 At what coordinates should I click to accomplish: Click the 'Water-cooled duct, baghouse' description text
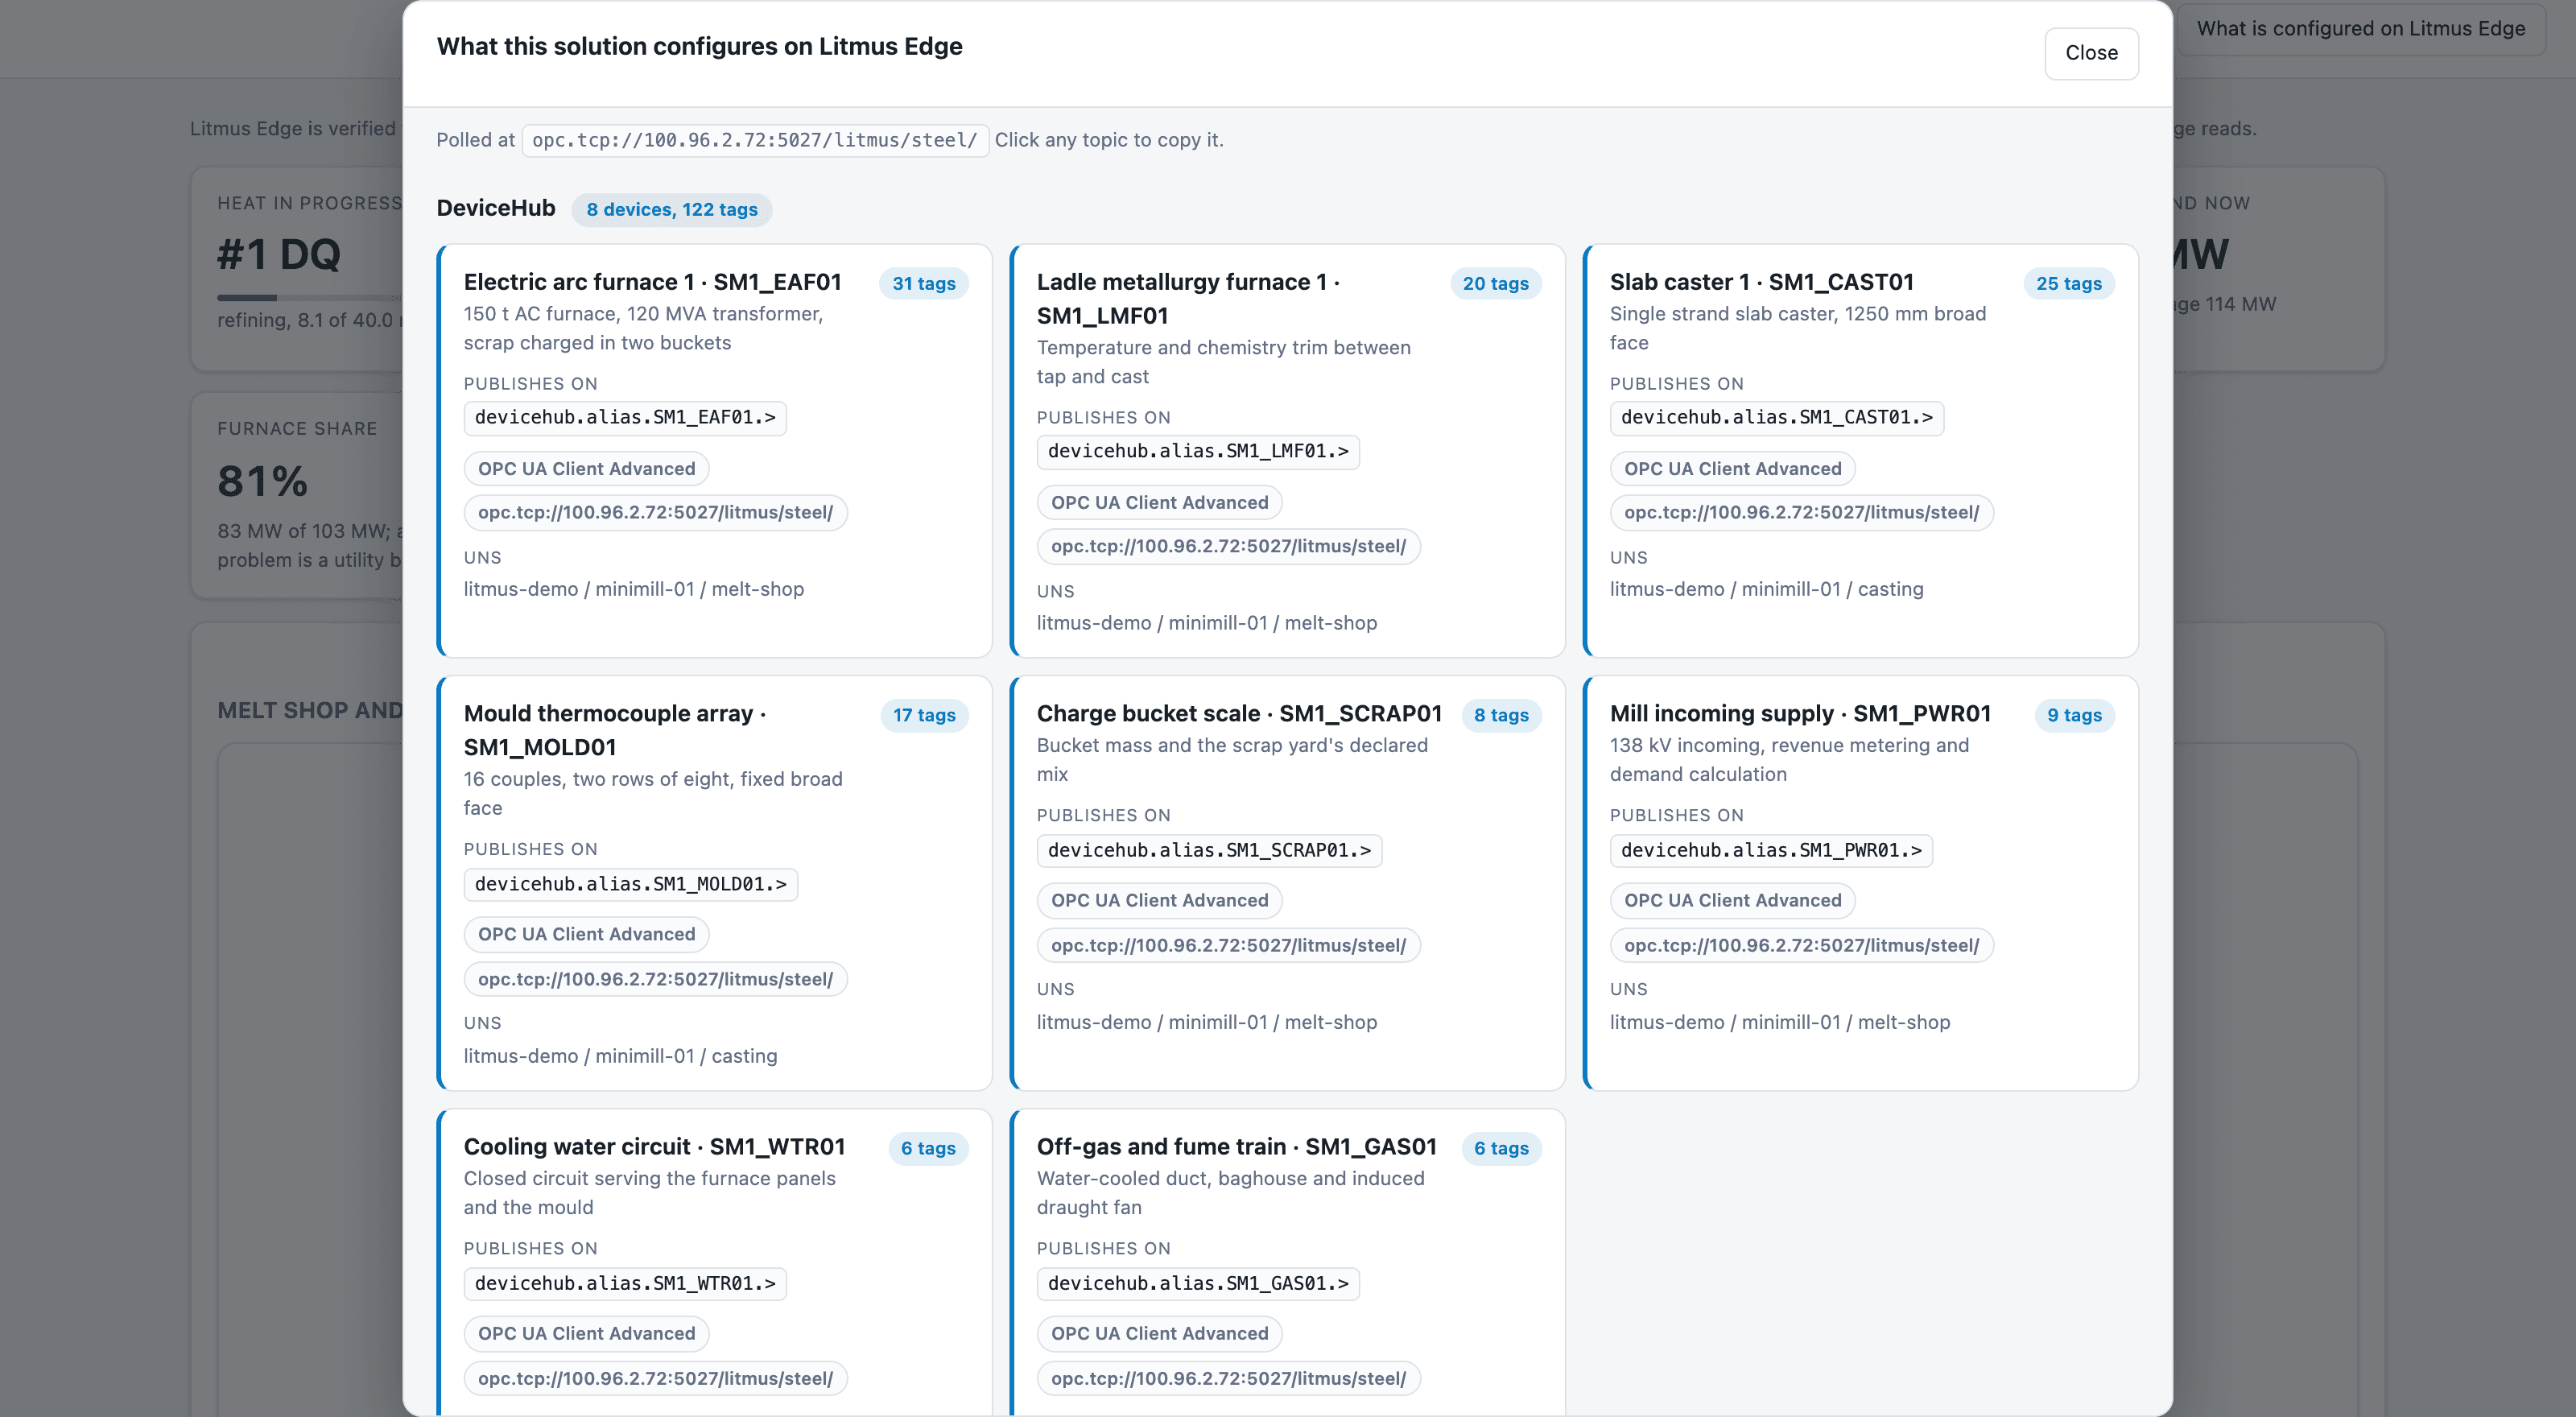(x=1230, y=1193)
